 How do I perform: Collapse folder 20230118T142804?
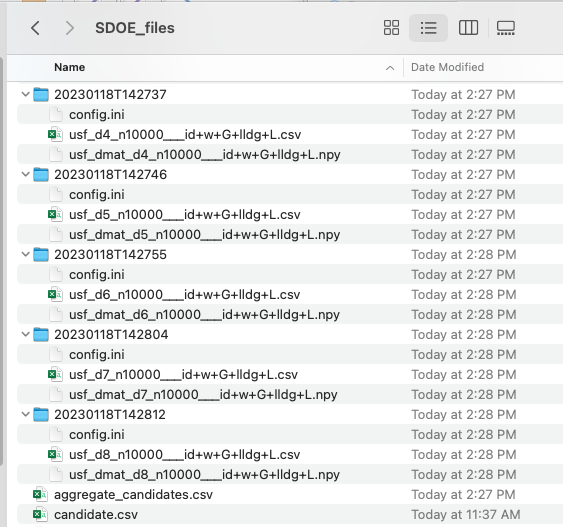(25, 335)
